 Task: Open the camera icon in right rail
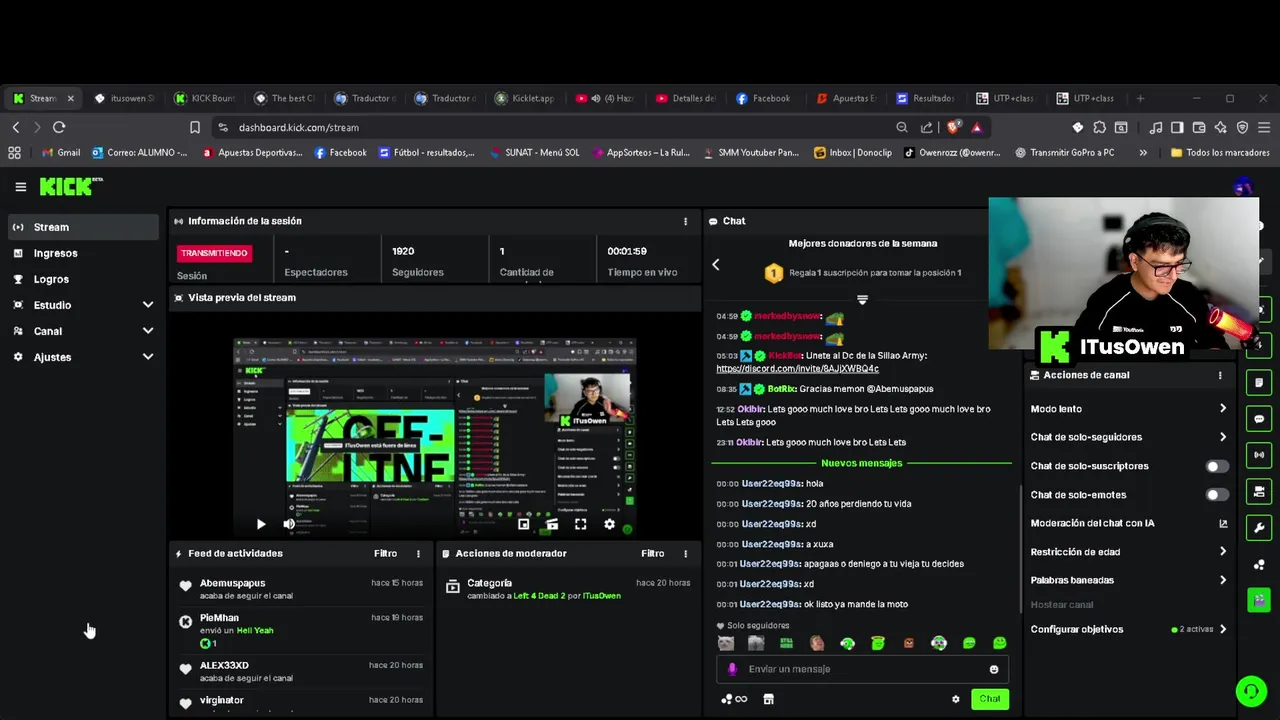1259,491
